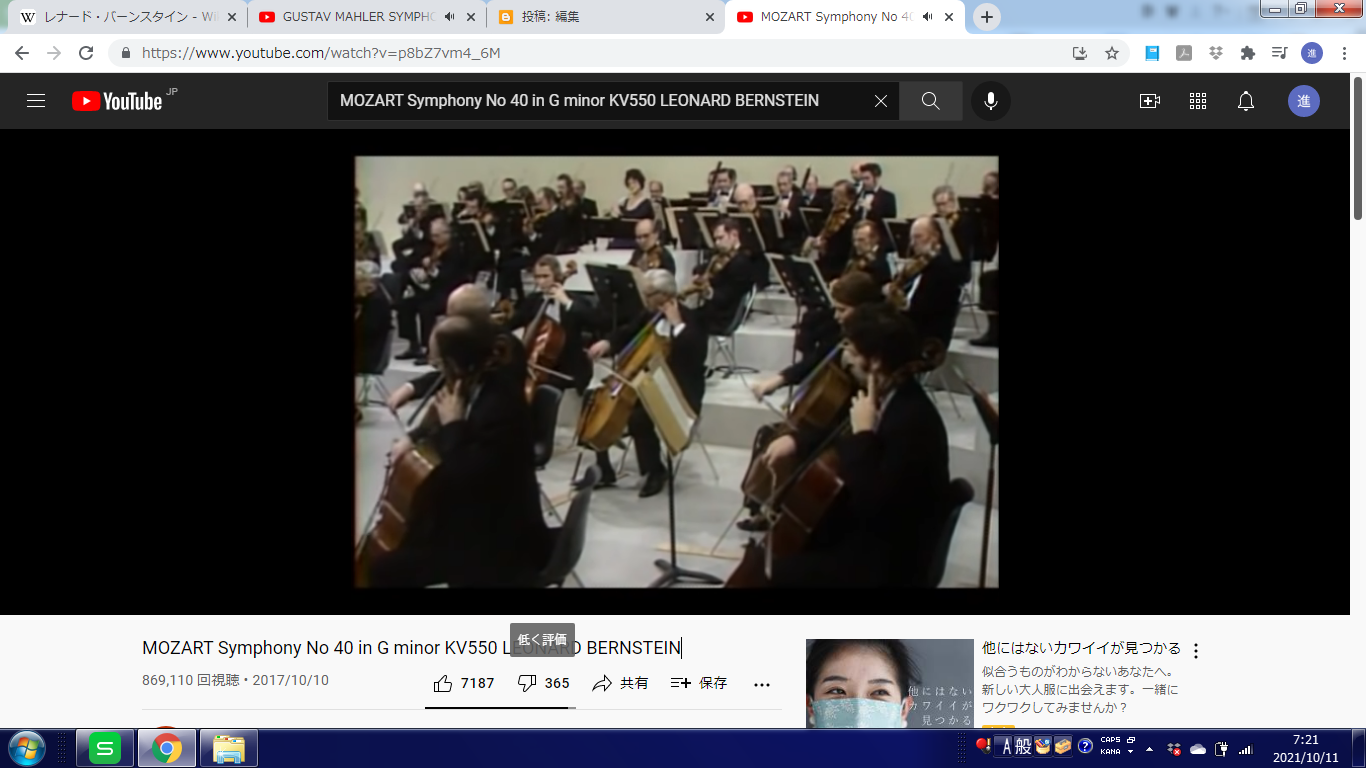Image resolution: width=1366 pixels, height=768 pixels.
Task: Open File Explorer from the taskbar
Action: pyautogui.click(x=229, y=748)
